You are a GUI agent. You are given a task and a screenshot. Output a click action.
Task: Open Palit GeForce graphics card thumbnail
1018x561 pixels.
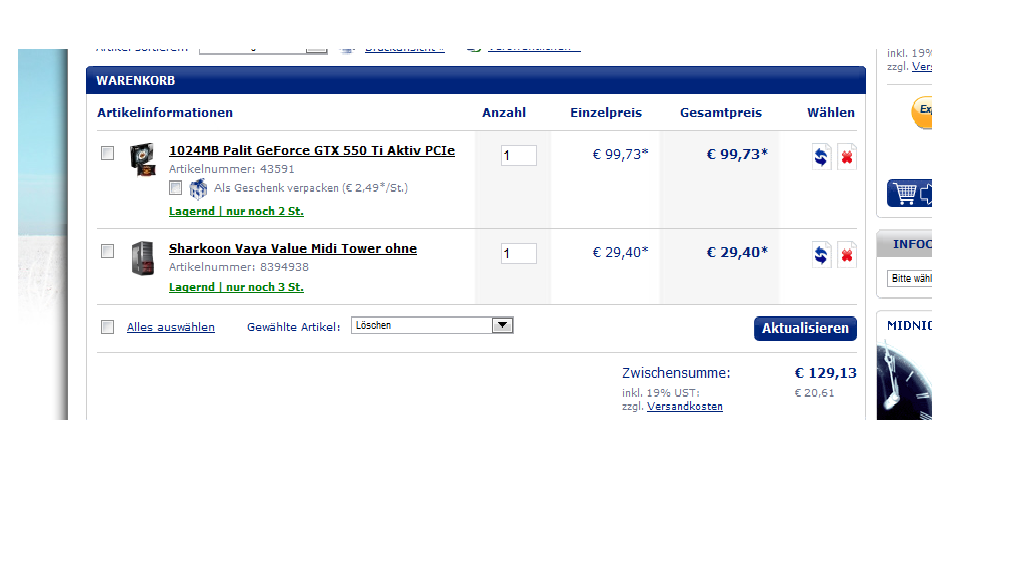pyautogui.click(x=143, y=159)
